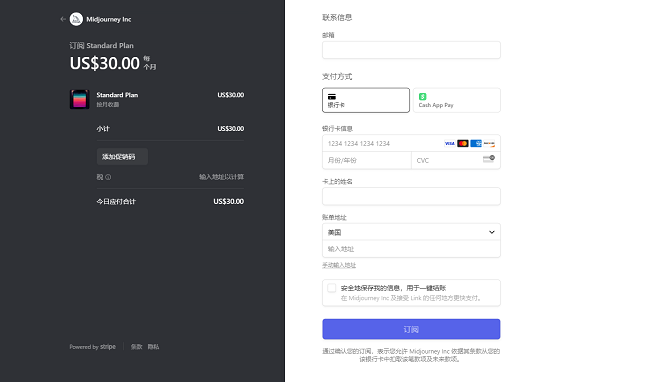The height and width of the screenshot is (382, 660).
Task: Click the blue subscribe button
Action: click(x=411, y=329)
